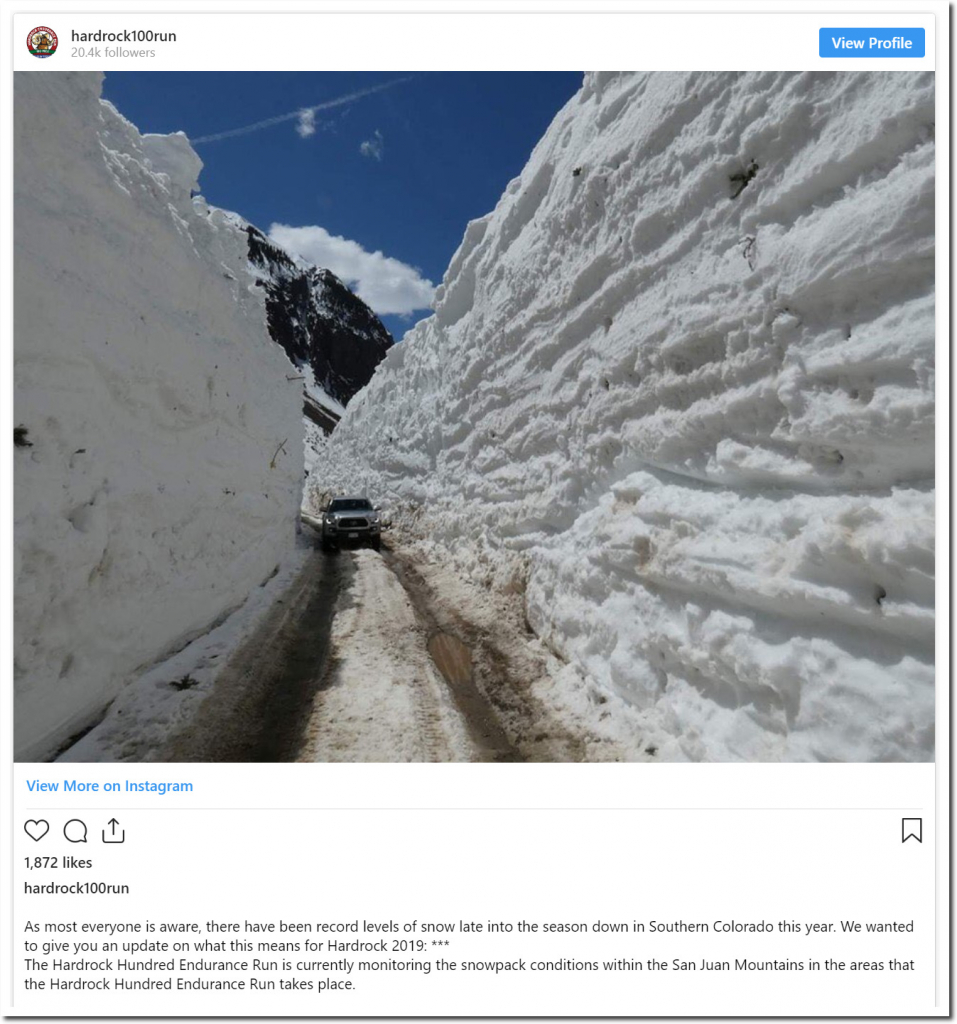Image resolution: width=957 pixels, height=1024 pixels.
Task: Select the paragraph starting with "The Hardrock Hundred"
Action: click(468, 974)
